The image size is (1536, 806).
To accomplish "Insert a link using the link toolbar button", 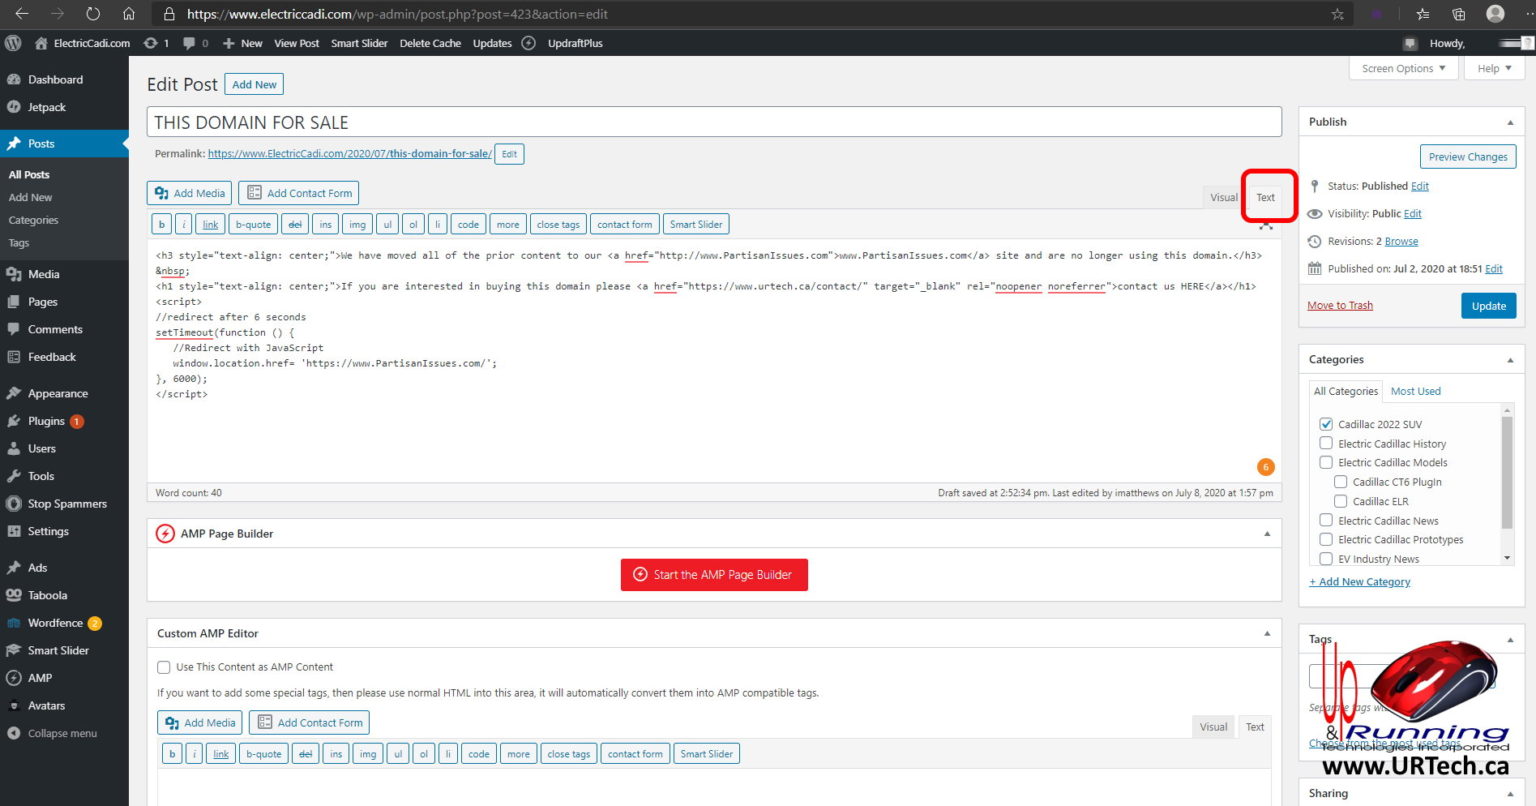I will 210,224.
